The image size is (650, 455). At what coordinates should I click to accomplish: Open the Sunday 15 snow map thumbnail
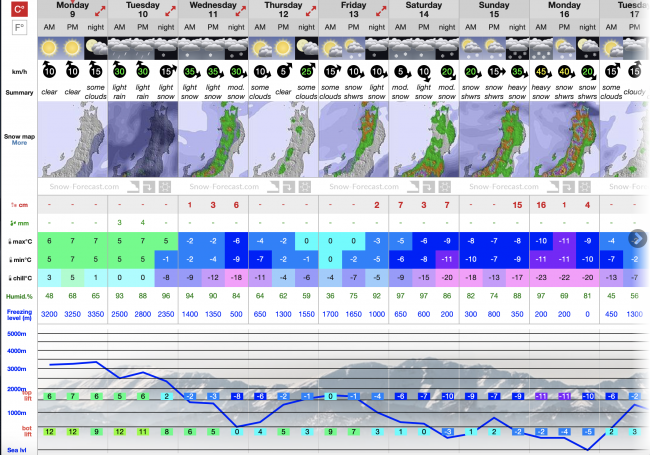coord(494,140)
